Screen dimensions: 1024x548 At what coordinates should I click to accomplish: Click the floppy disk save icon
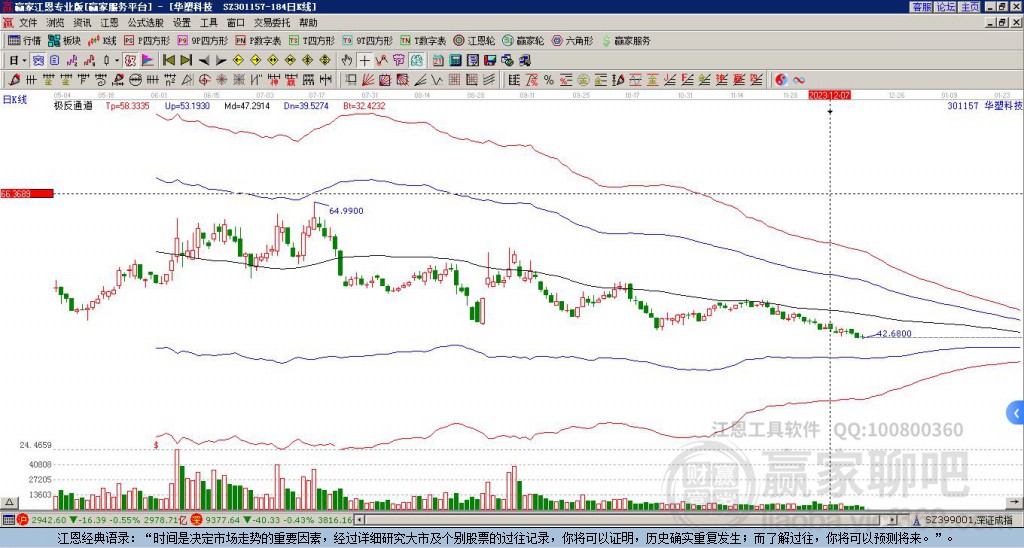490,60
